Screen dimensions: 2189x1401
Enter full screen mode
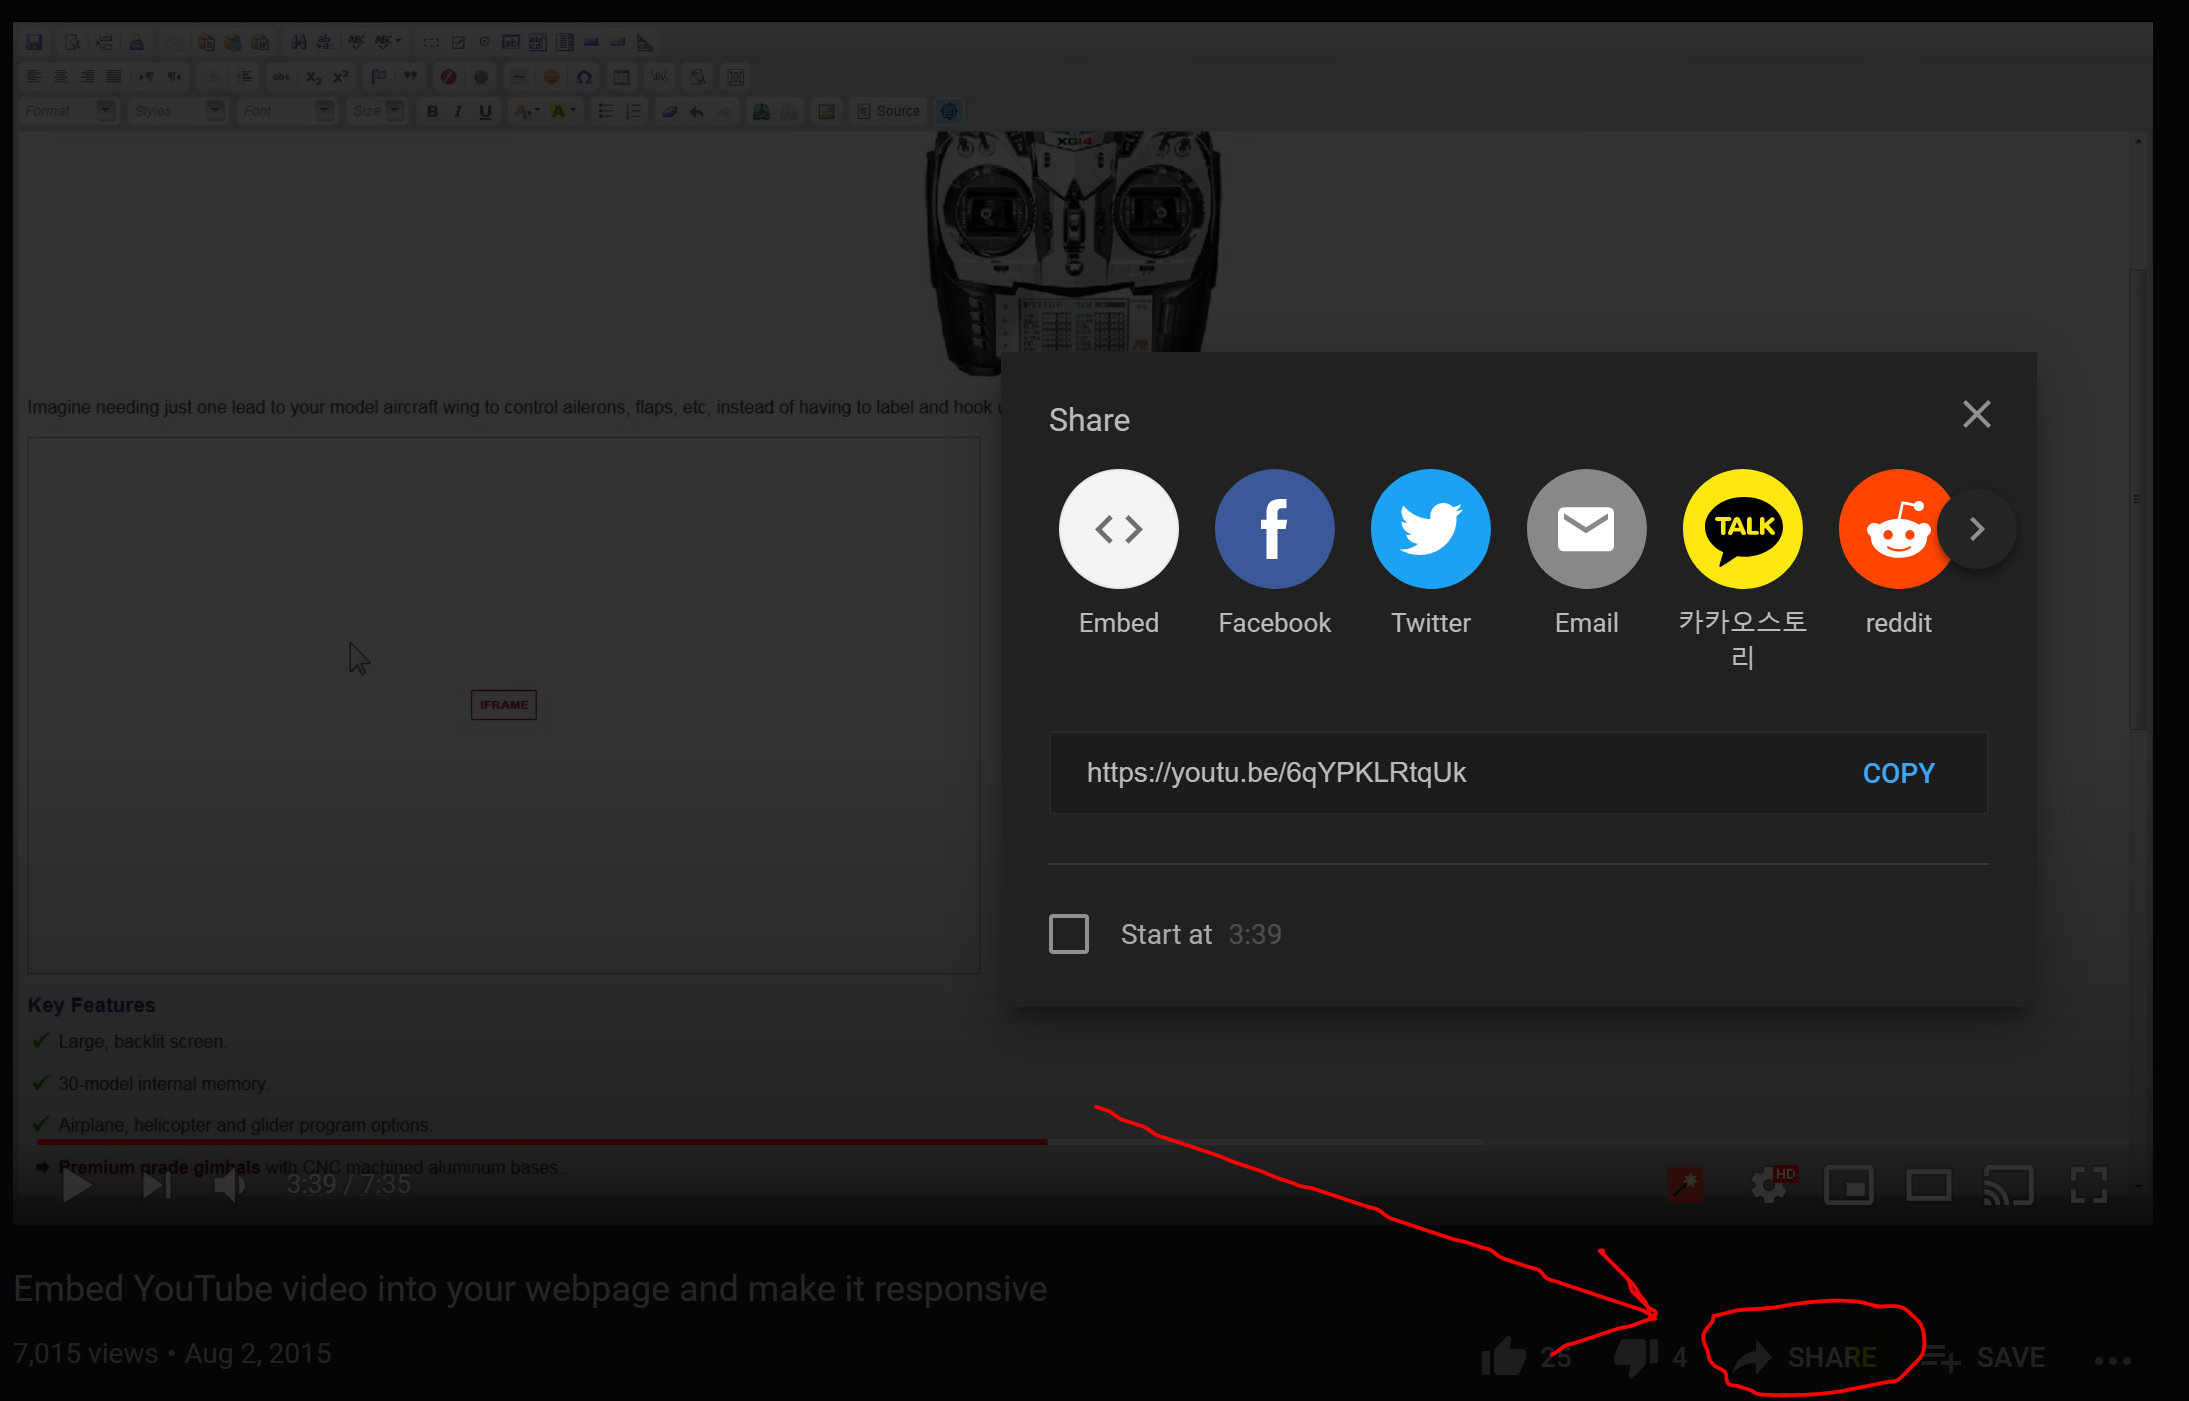coord(2088,1186)
